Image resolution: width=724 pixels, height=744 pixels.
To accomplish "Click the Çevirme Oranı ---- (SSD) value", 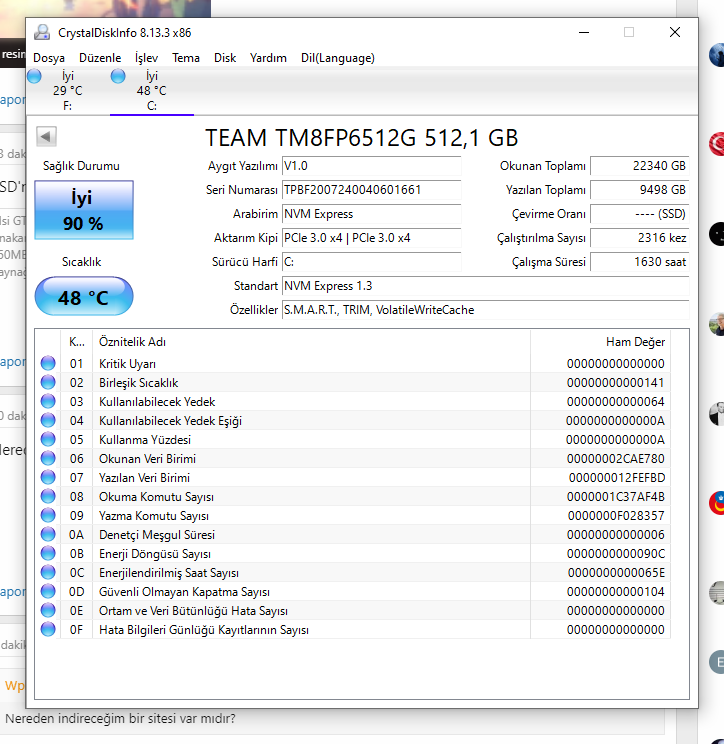I will [640, 214].
